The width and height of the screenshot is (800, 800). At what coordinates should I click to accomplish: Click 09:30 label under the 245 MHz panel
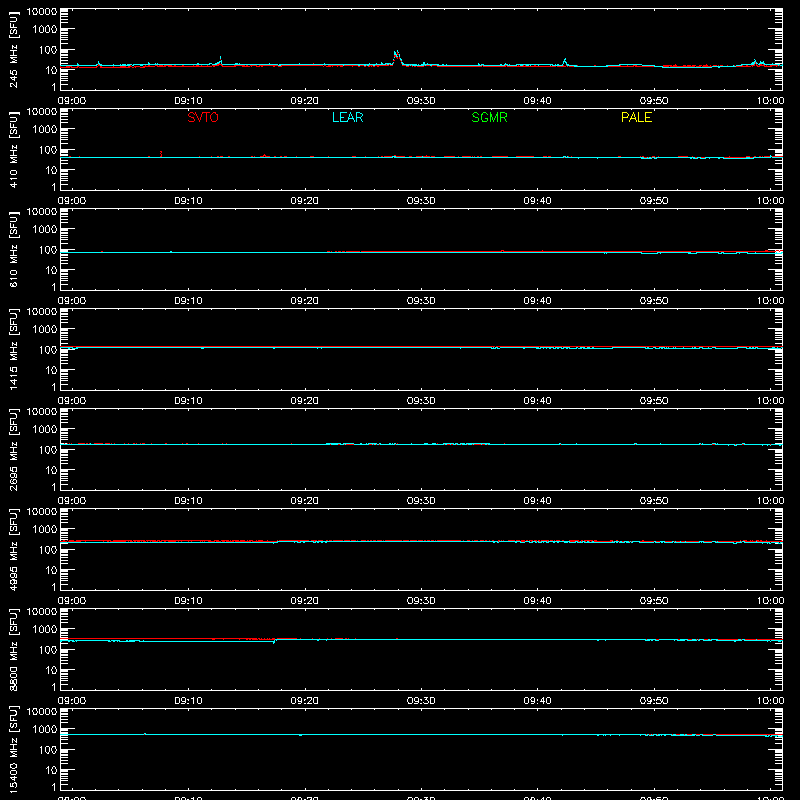(421, 101)
